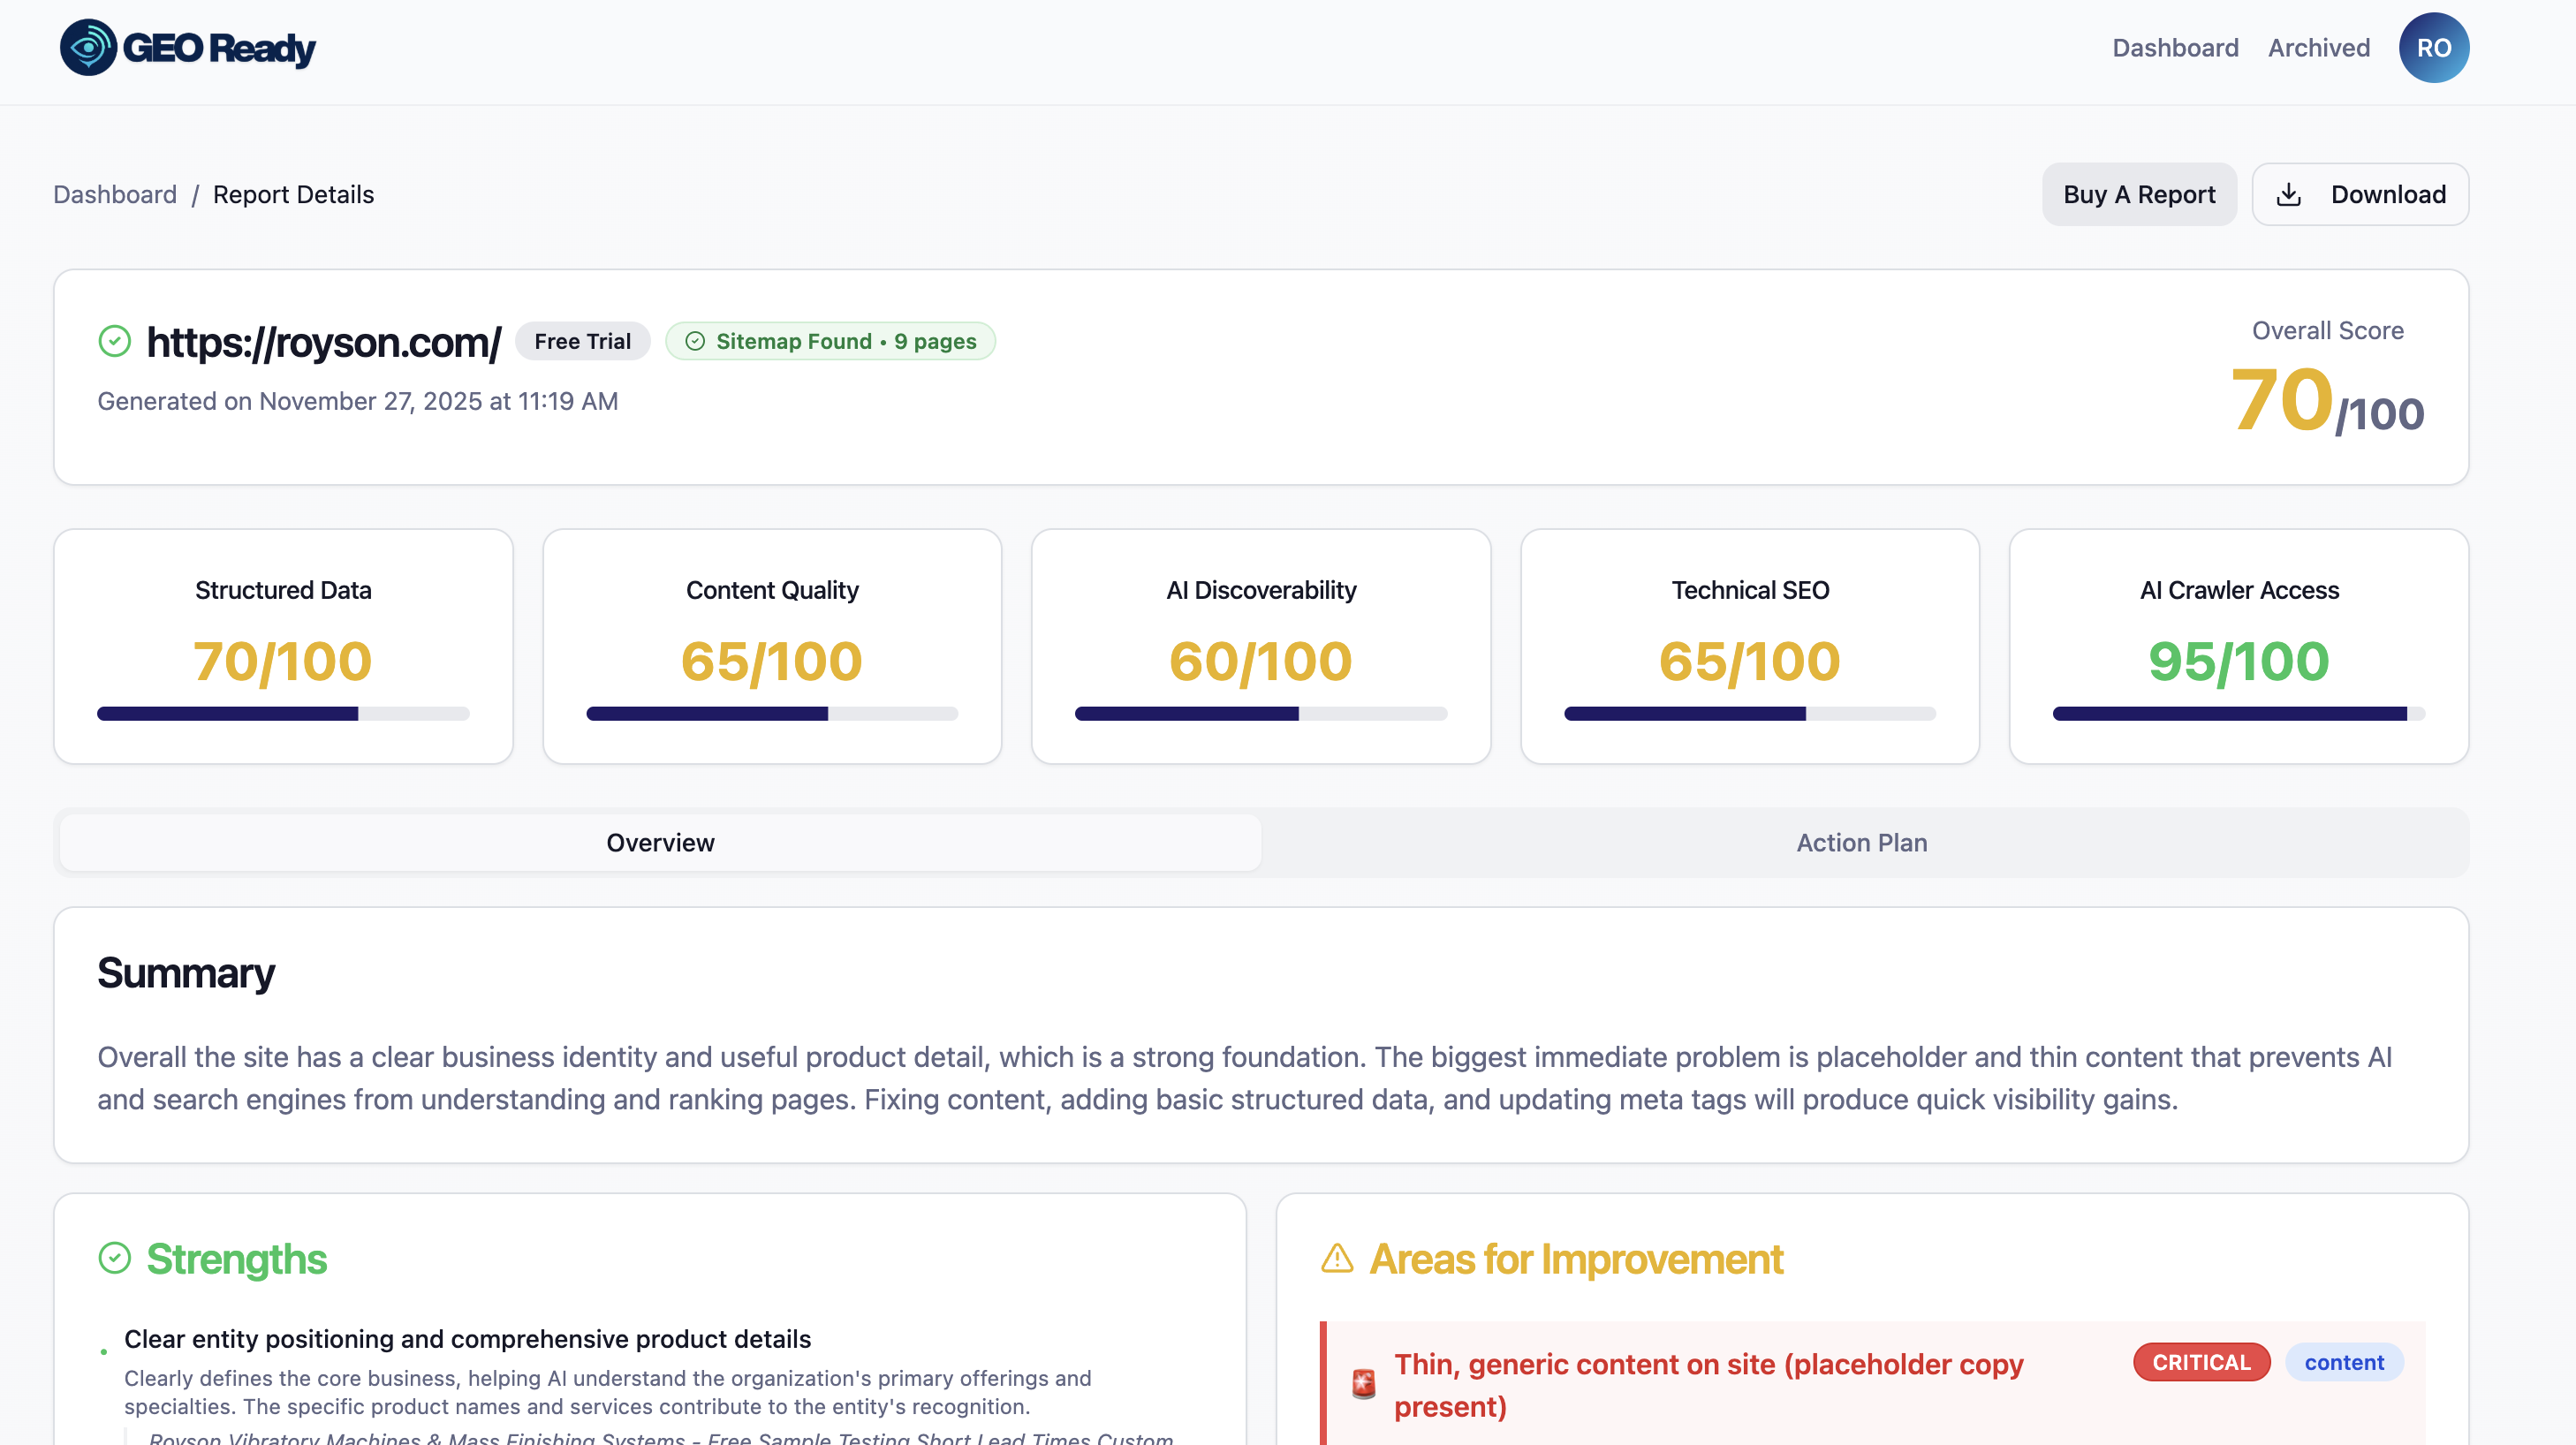Image resolution: width=2576 pixels, height=1445 pixels.
Task: Click green checkmark beside royson.com URL
Action: coord(115,341)
